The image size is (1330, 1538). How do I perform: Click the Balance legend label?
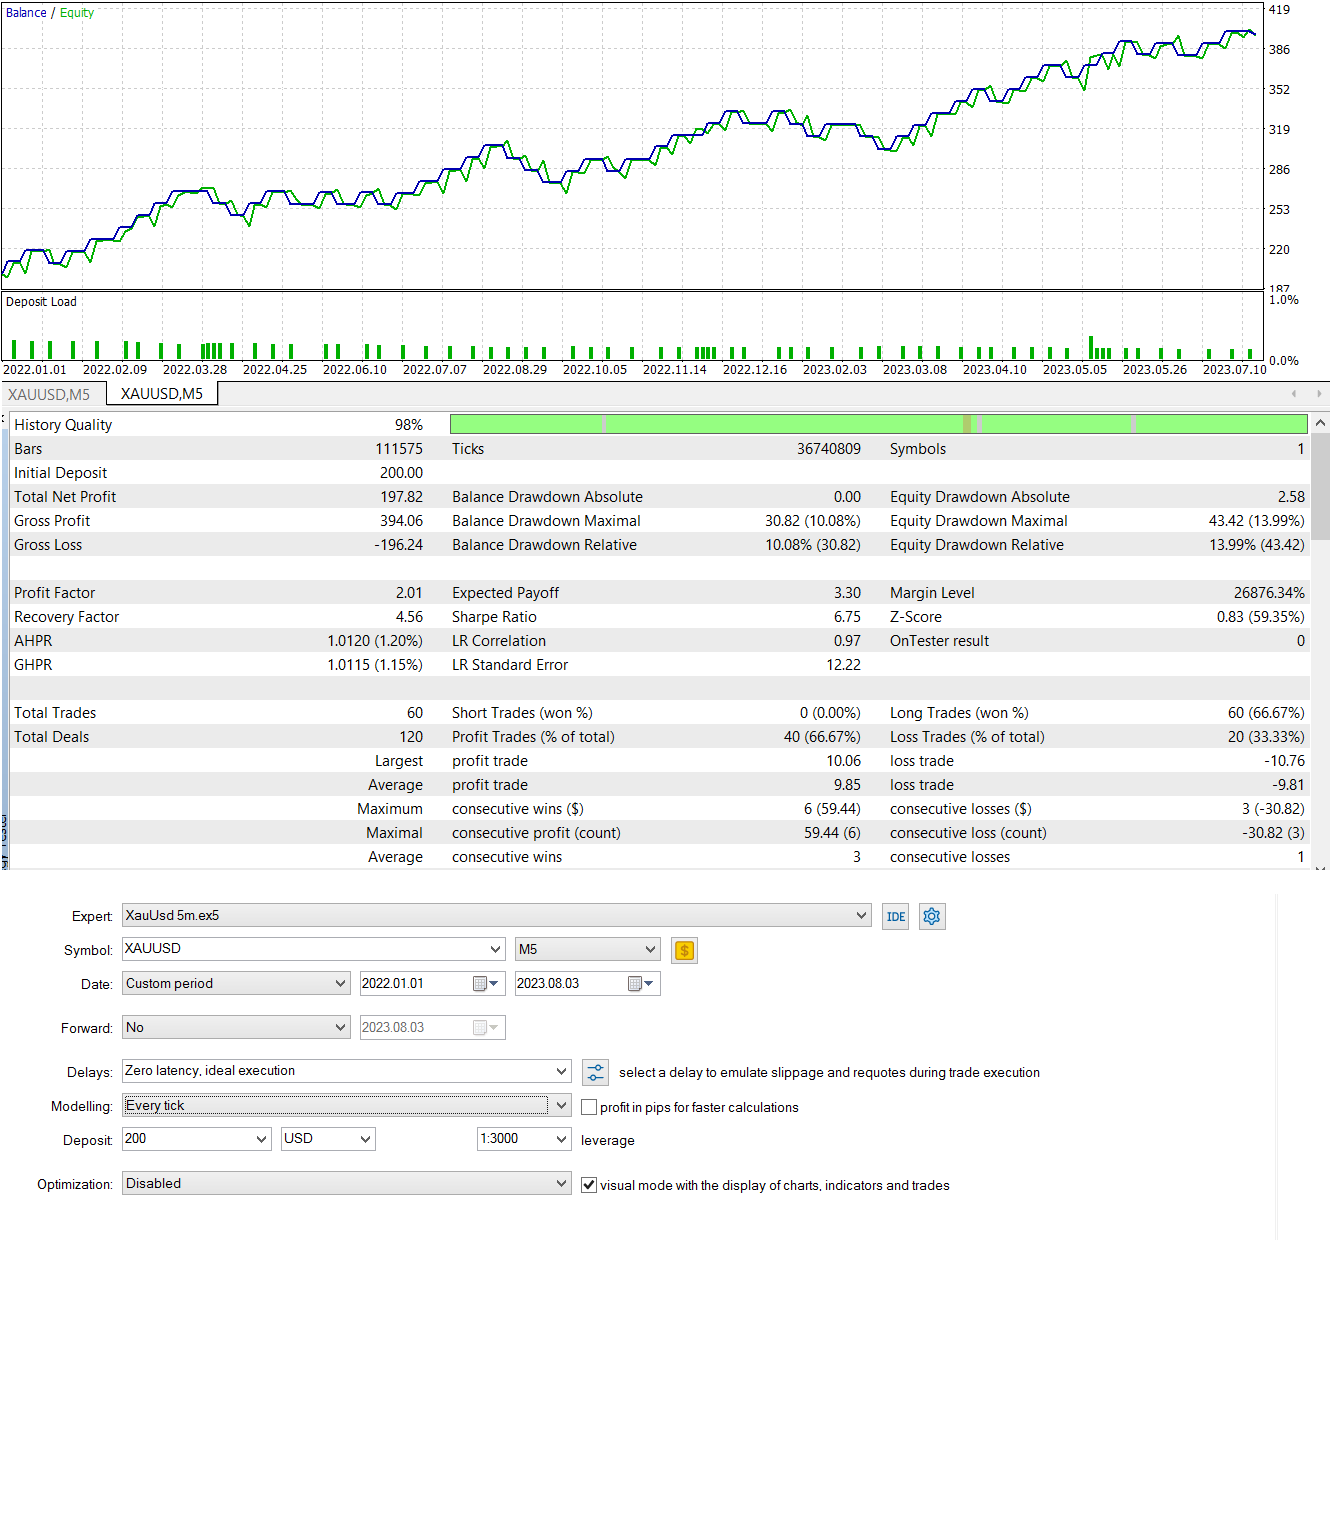pos(26,13)
